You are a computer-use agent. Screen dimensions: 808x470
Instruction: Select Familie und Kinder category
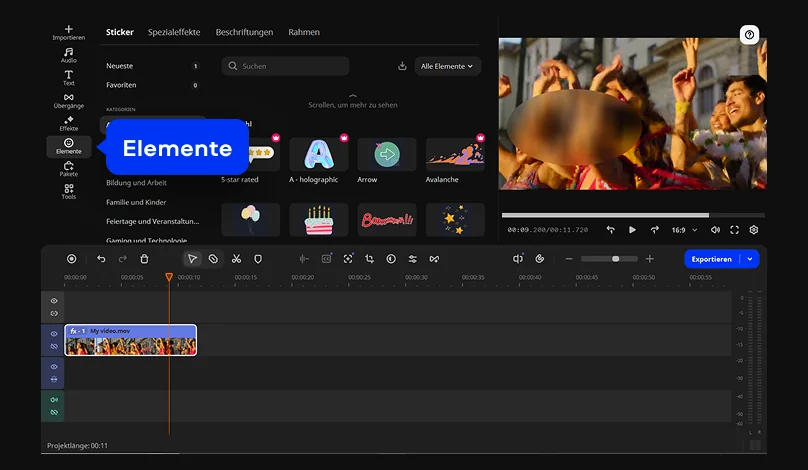tap(136, 202)
